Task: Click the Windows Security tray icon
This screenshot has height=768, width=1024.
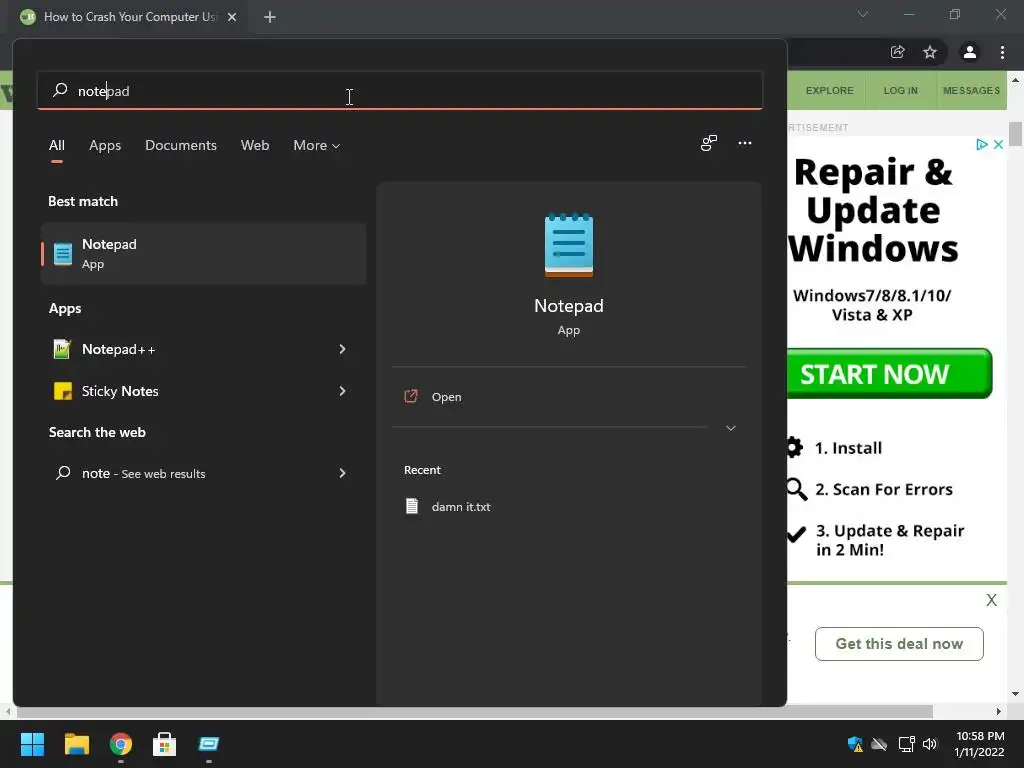Action: [855, 744]
